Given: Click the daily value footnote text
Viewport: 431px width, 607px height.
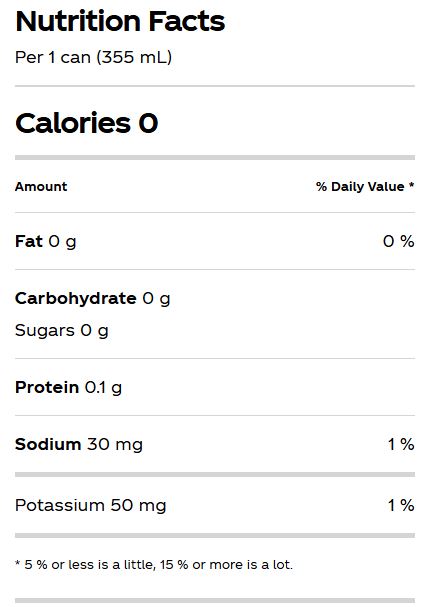Looking at the screenshot, I should coord(154,564).
